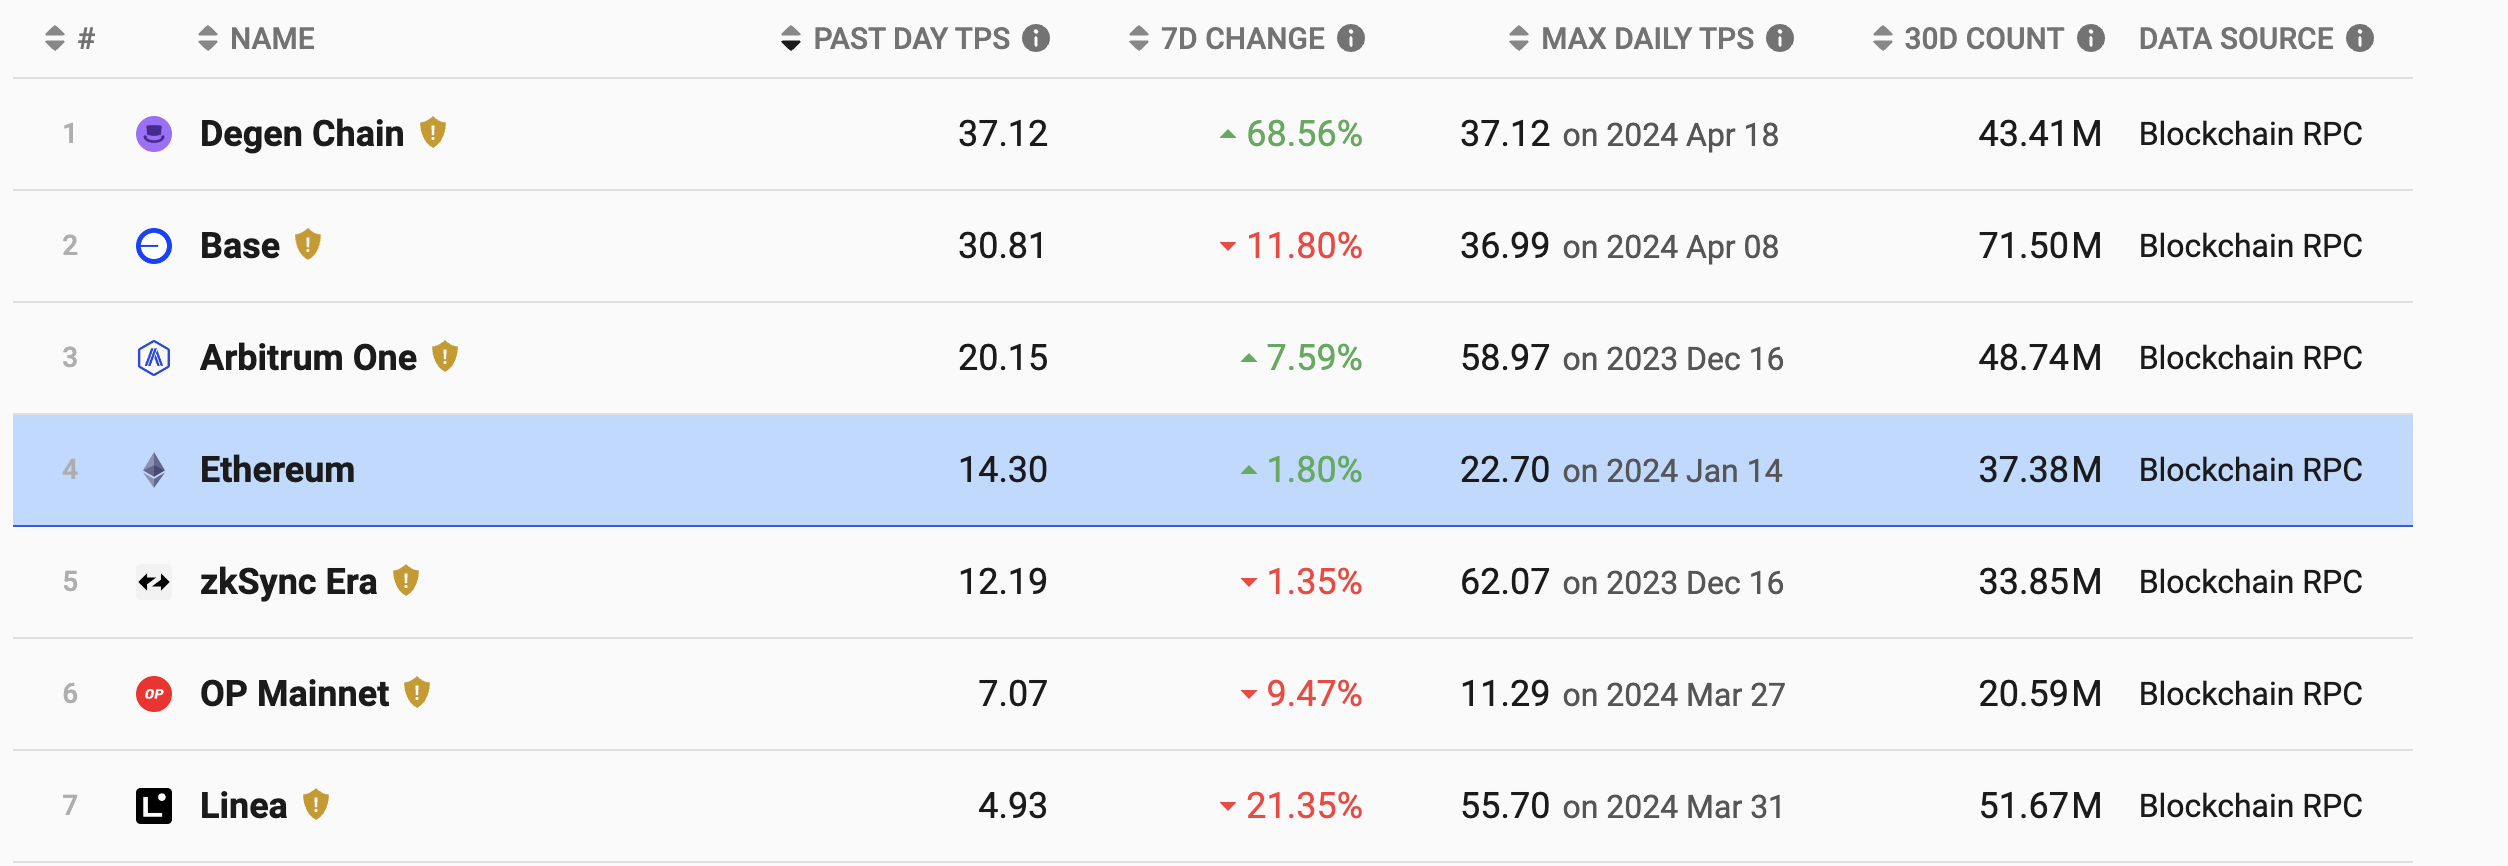Click the sort arrows next to Past Day TPS
This screenshot has height=866, width=2508.
[791, 38]
